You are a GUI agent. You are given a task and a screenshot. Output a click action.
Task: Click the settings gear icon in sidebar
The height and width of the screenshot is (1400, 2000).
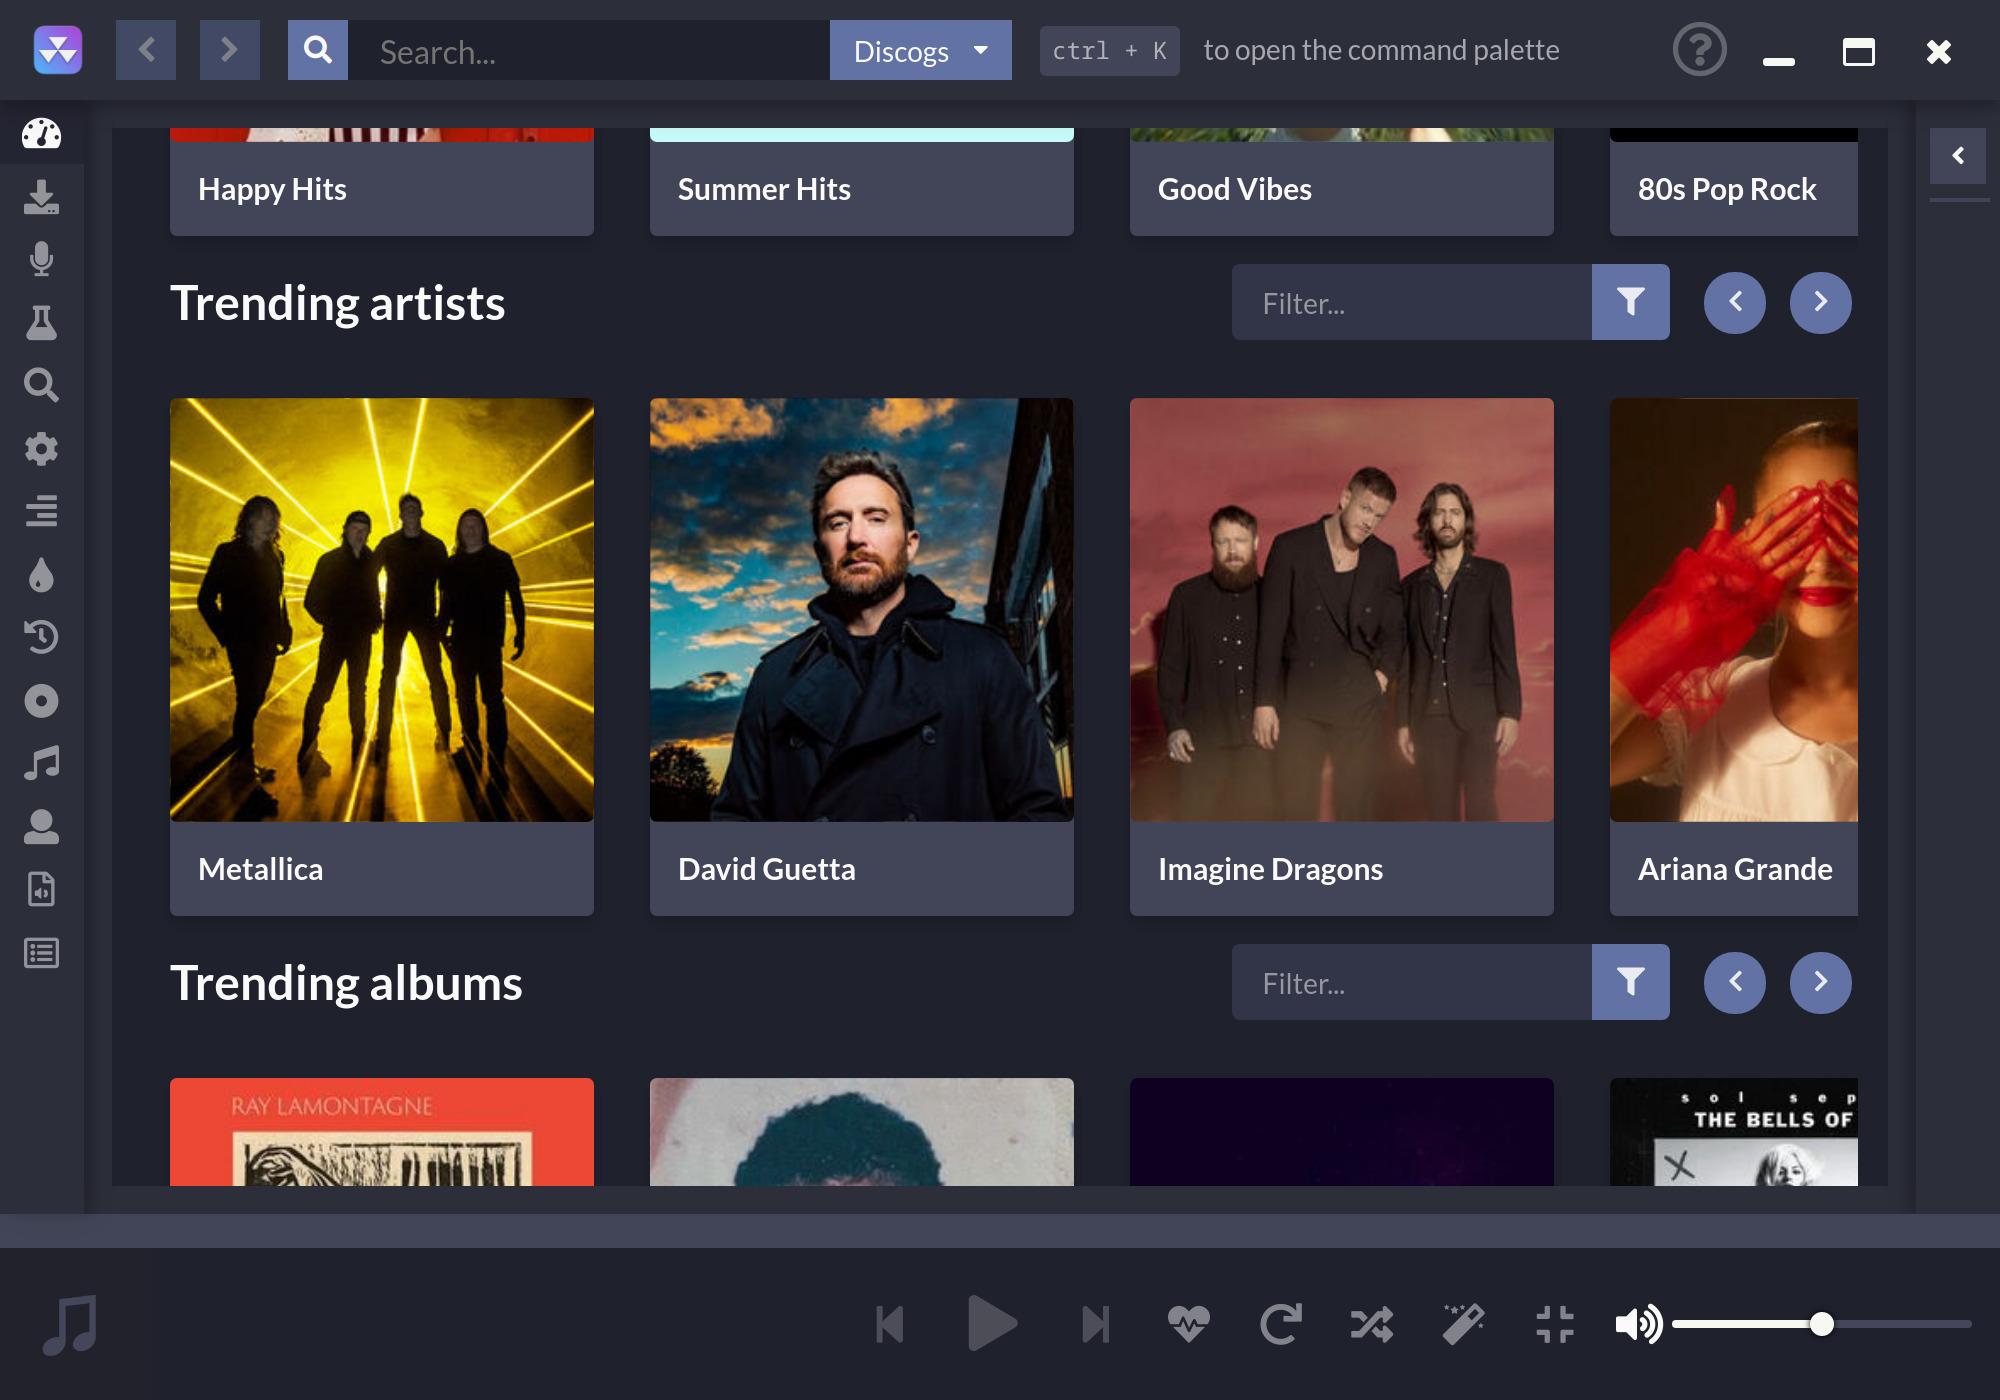[x=41, y=448]
